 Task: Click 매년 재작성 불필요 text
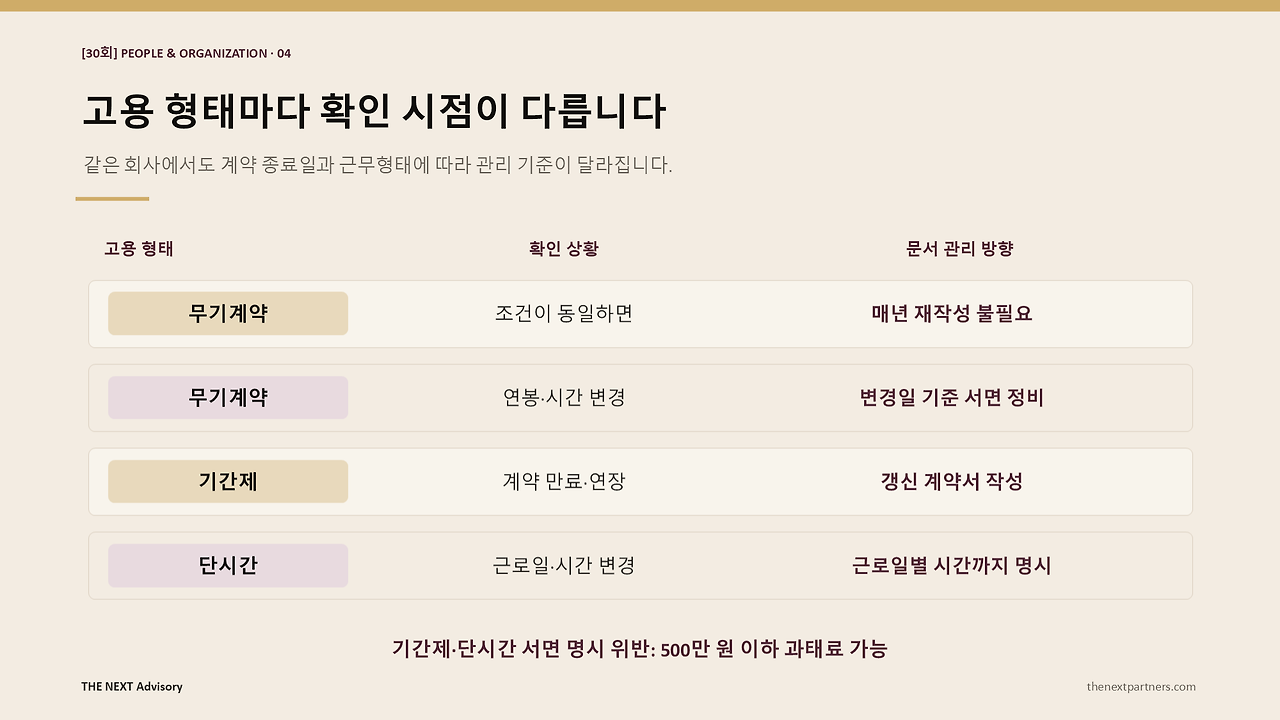pyautogui.click(x=952, y=313)
